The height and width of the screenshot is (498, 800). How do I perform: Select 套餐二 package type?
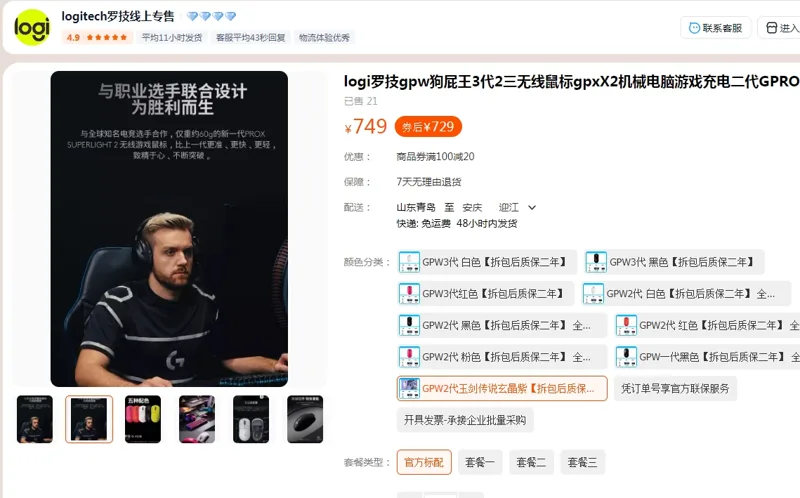pyautogui.click(x=531, y=462)
